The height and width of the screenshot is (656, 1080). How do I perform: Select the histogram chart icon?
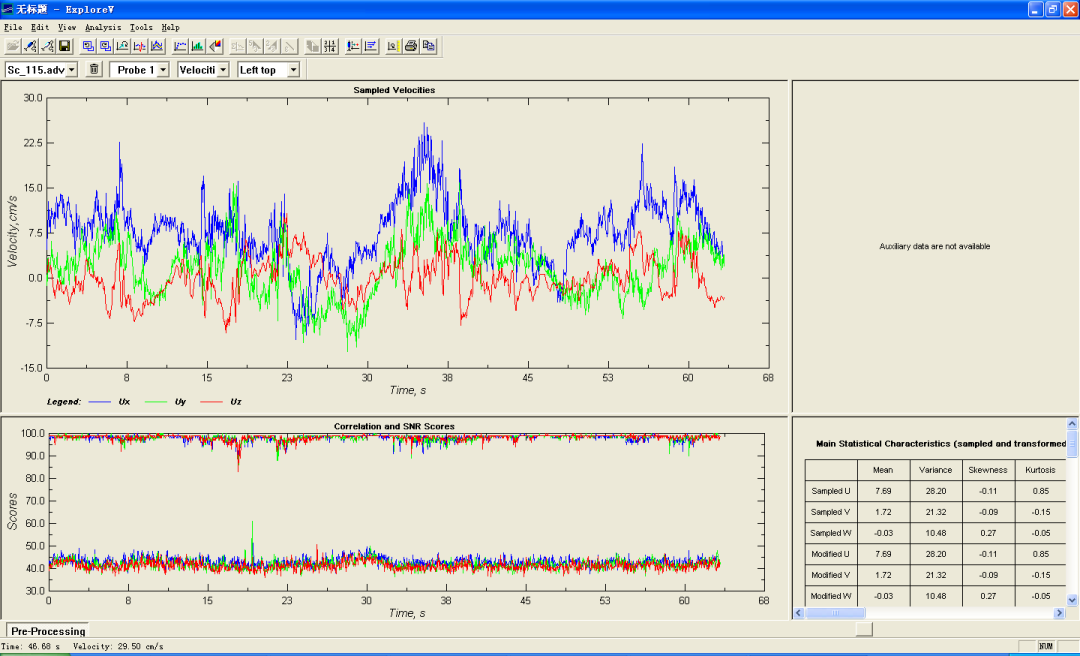pos(197,45)
